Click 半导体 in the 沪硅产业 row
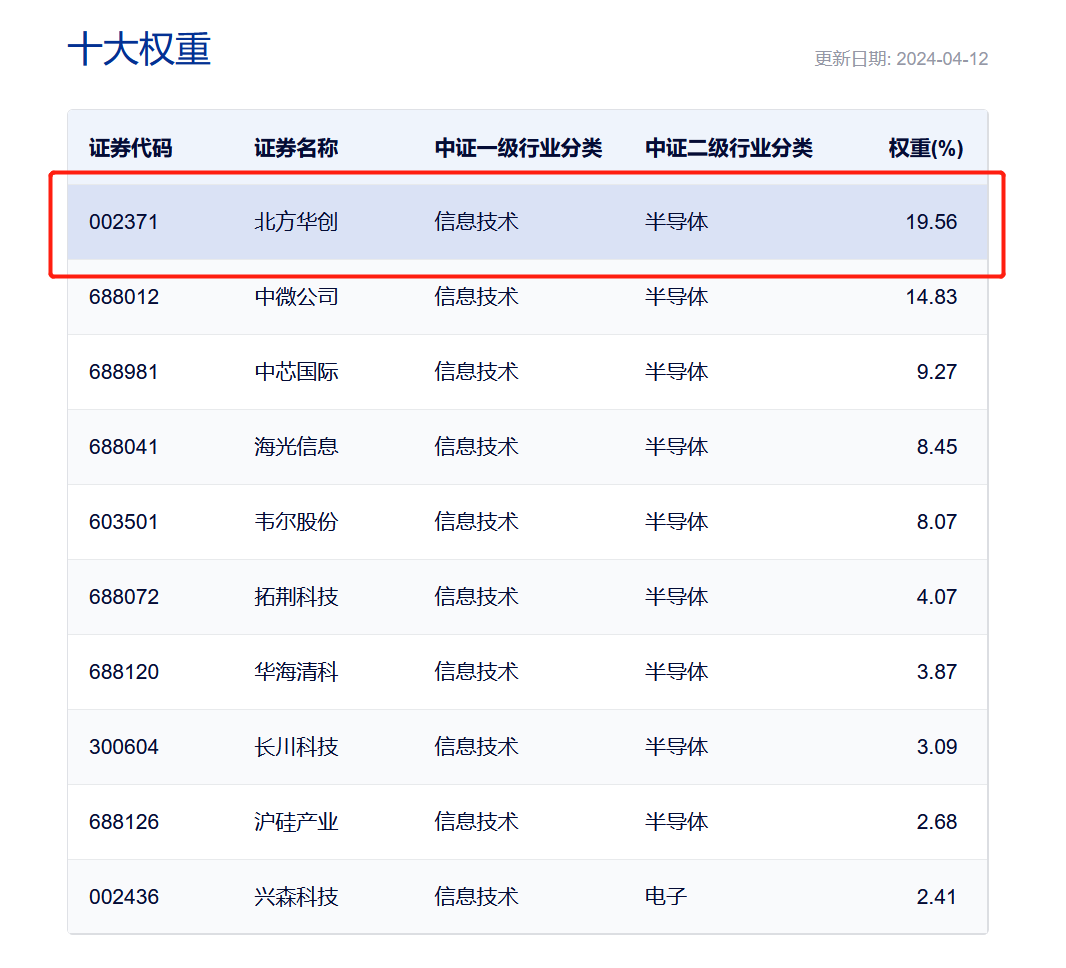The width and height of the screenshot is (1066, 968). coord(676,822)
